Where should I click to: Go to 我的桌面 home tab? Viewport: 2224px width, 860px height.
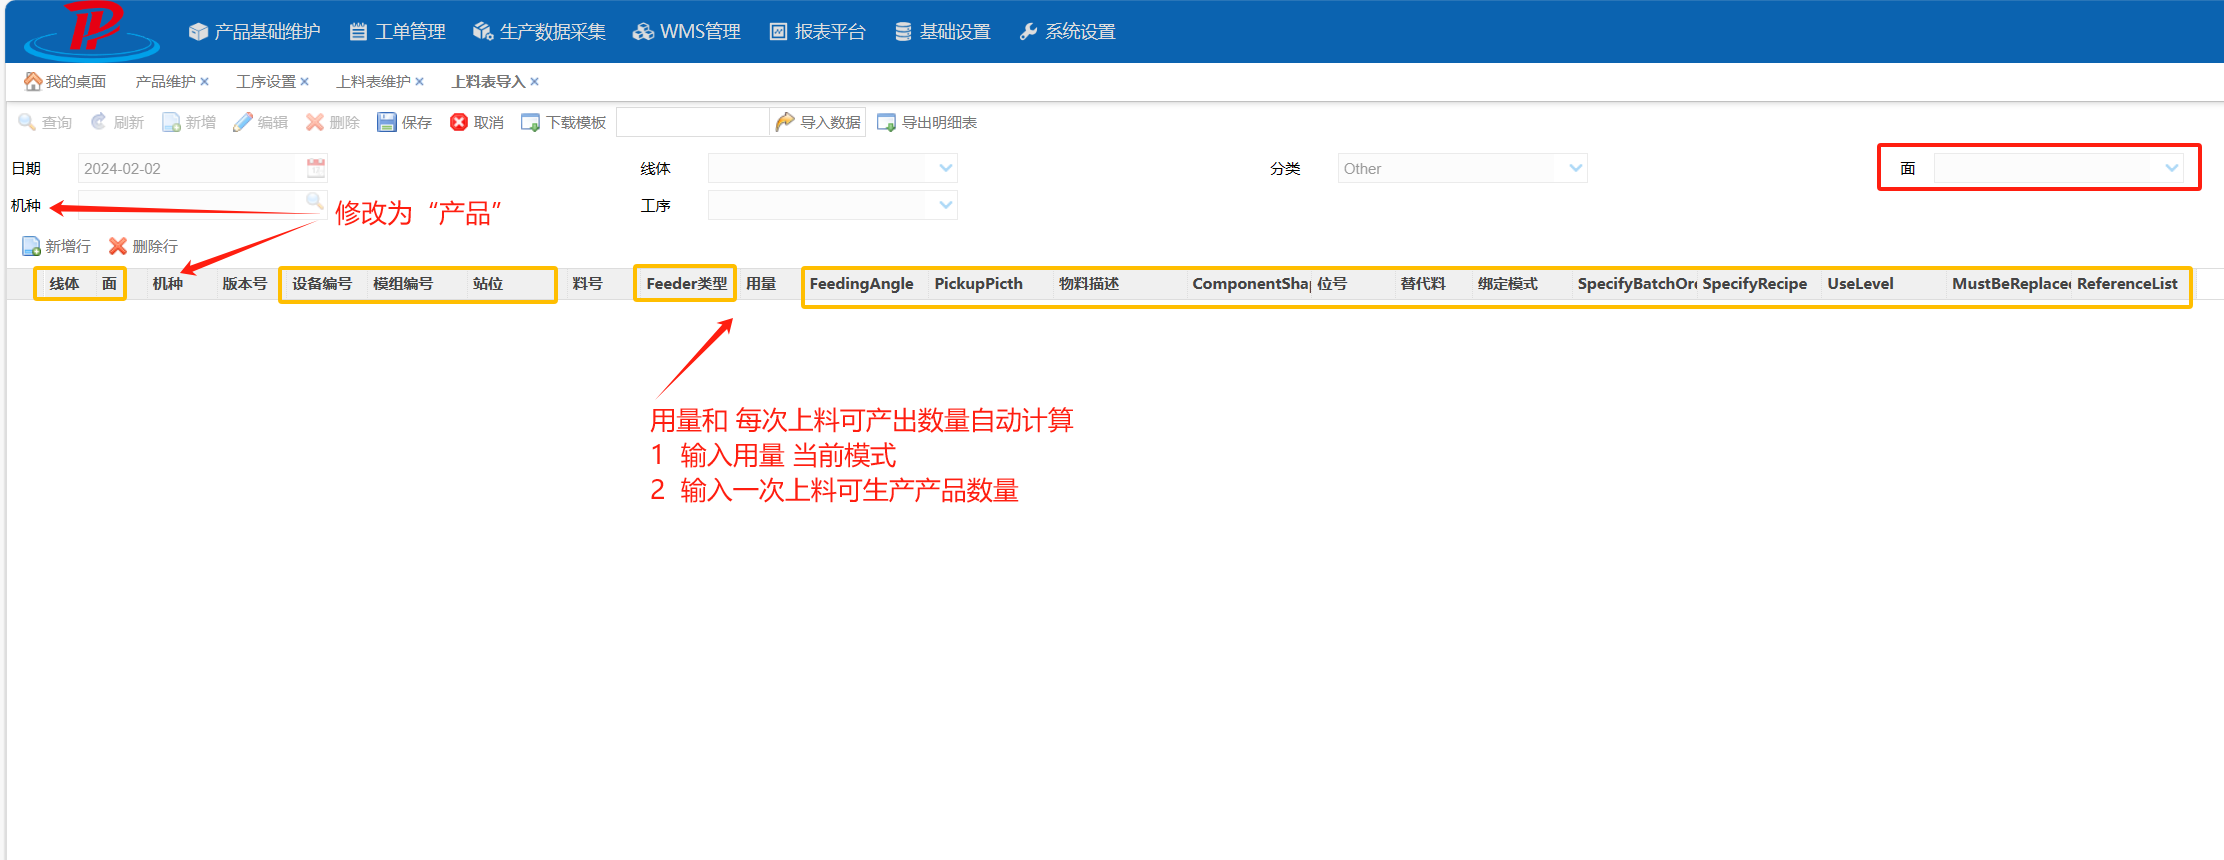65,82
